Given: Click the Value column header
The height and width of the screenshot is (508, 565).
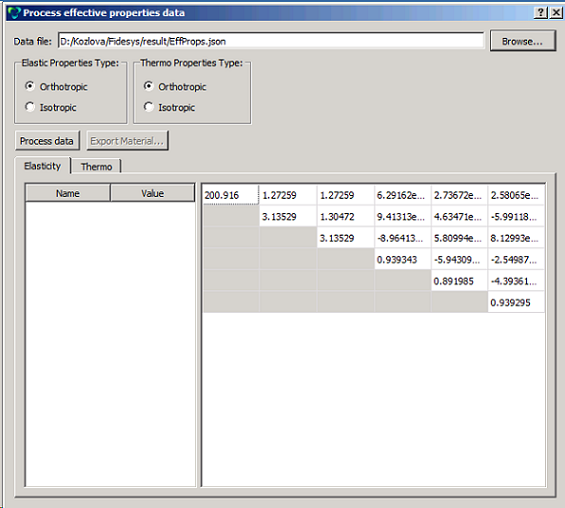Looking at the screenshot, I should coord(152,193).
